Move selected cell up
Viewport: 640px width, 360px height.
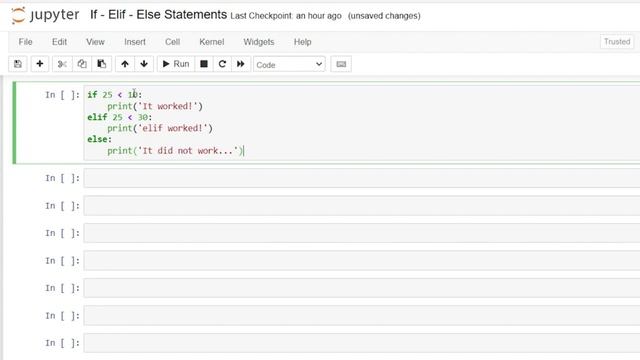pos(125,64)
